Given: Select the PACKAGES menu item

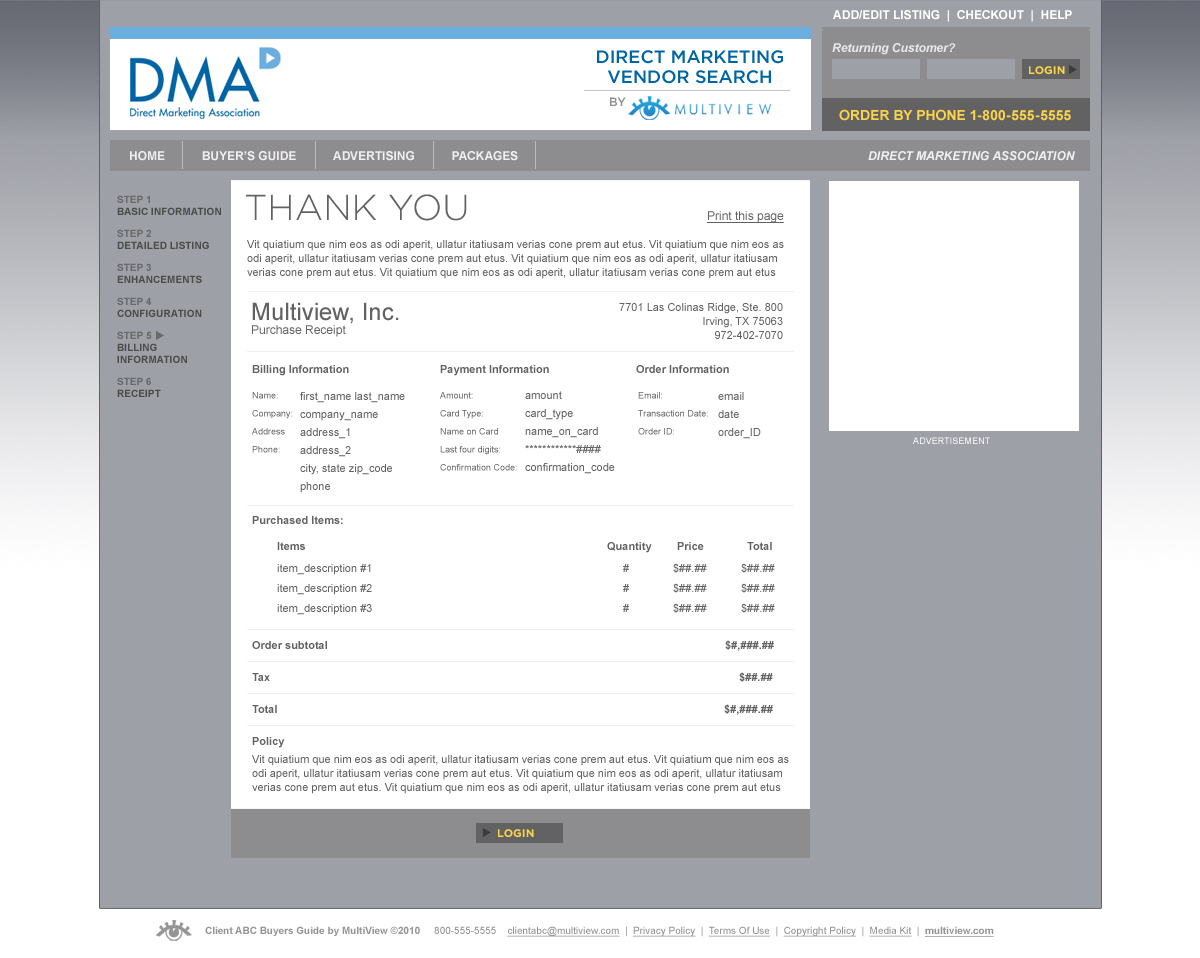Looking at the screenshot, I should pos(485,156).
